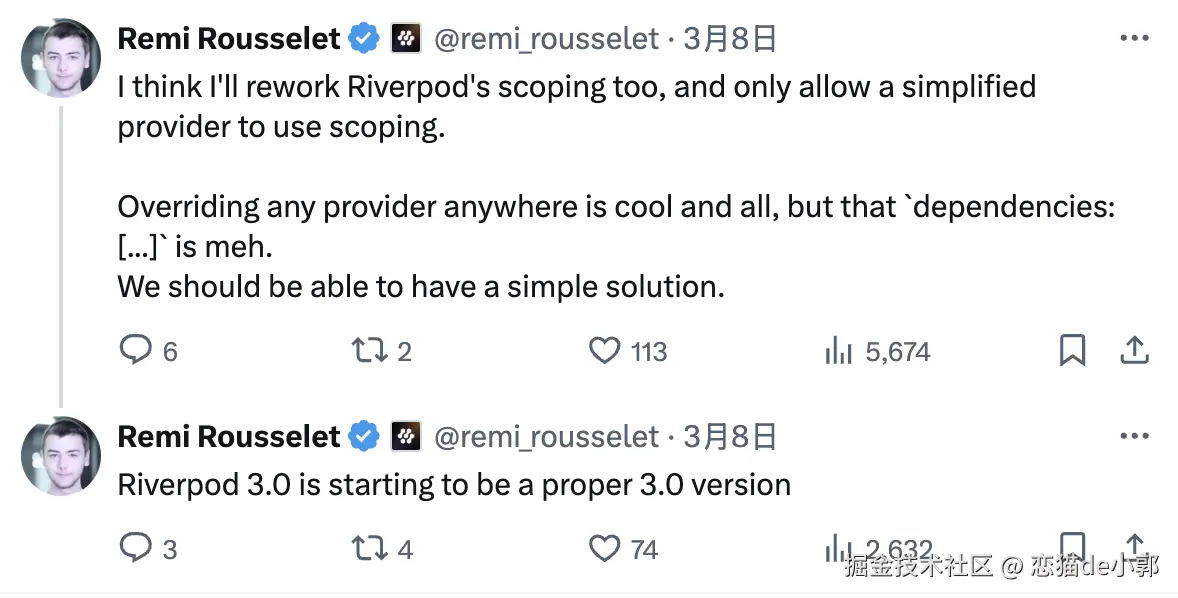Open Remi Rousselet's avatar on second tweet
Image resolution: width=1178 pixels, height=598 pixels.
coord(61,455)
